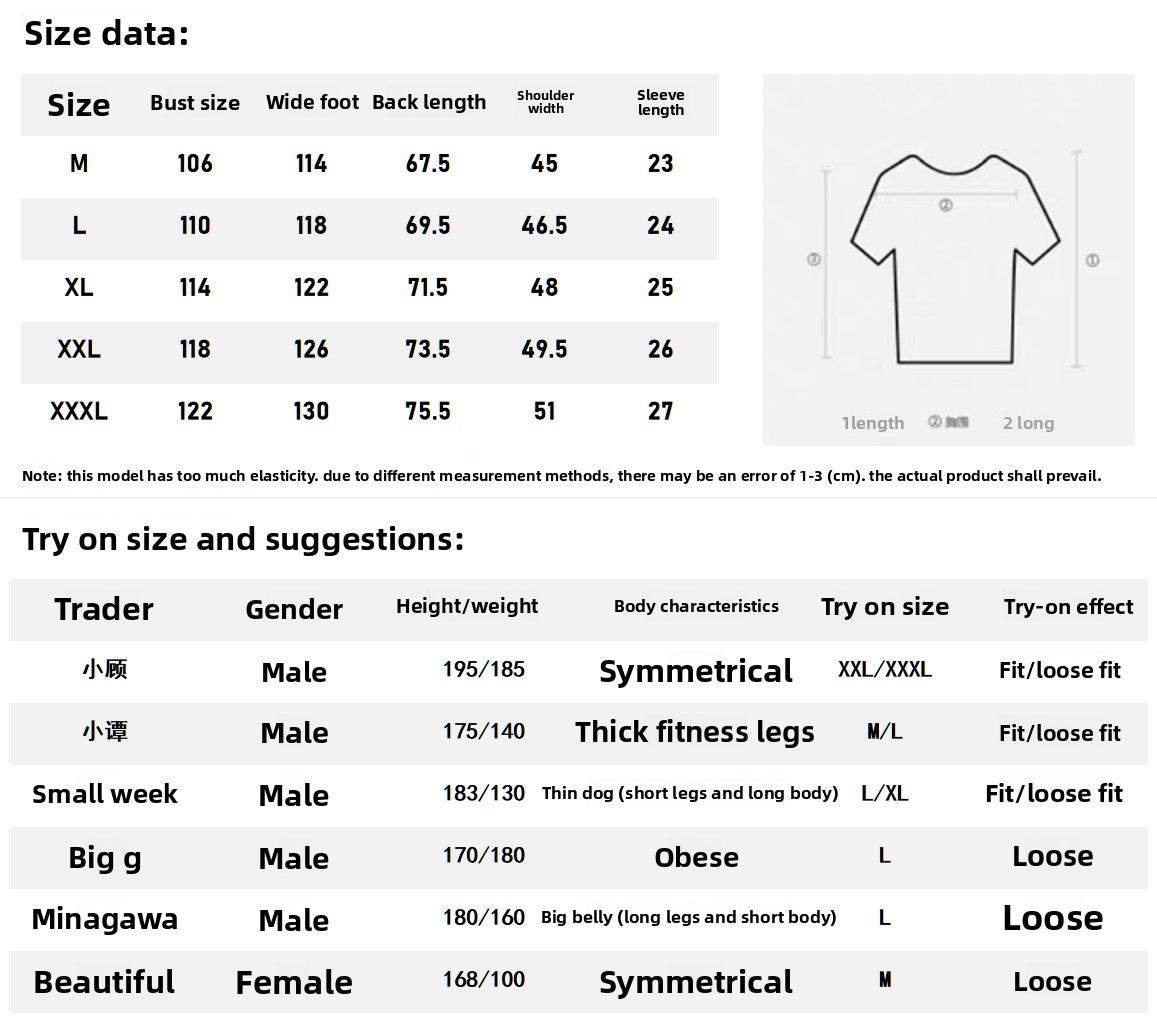Click the 67.5 back length value
Screen dimensions: 1157x1028
point(428,164)
